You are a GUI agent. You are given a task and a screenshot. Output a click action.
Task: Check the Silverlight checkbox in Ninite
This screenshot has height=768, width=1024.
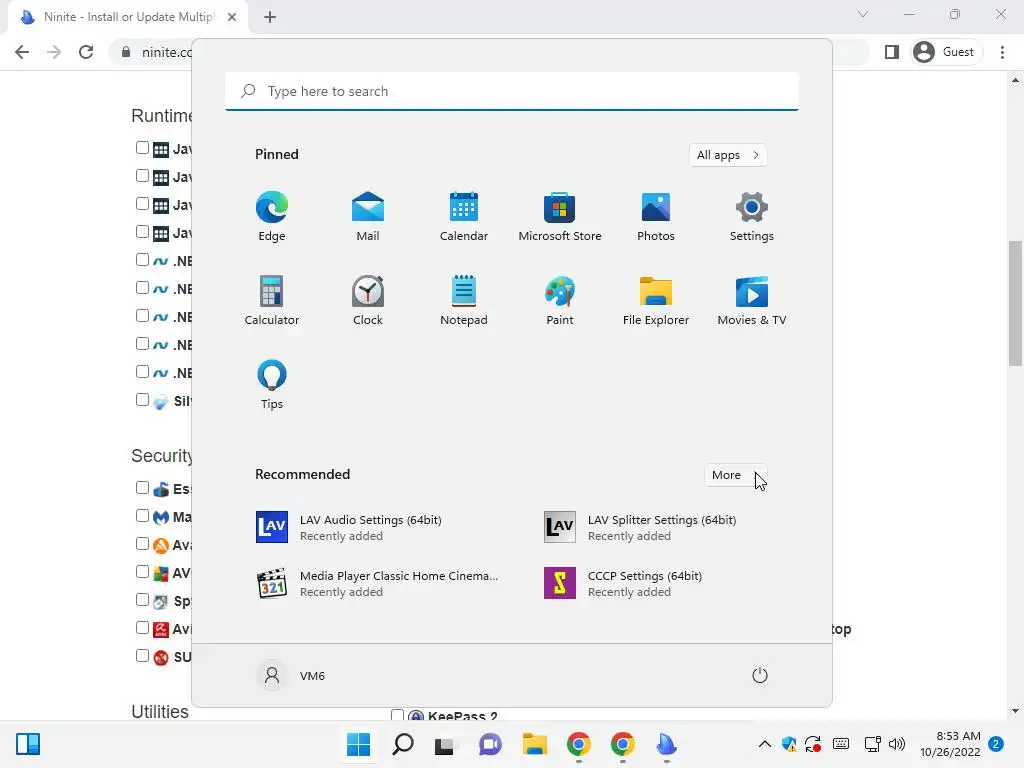pyautogui.click(x=142, y=400)
